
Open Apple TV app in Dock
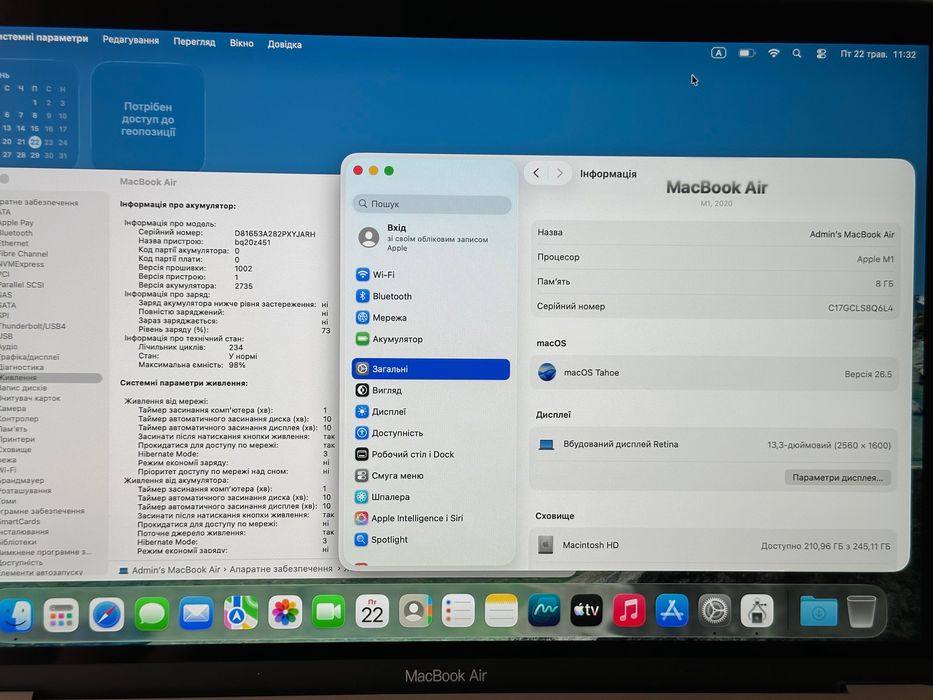click(586, 610)
